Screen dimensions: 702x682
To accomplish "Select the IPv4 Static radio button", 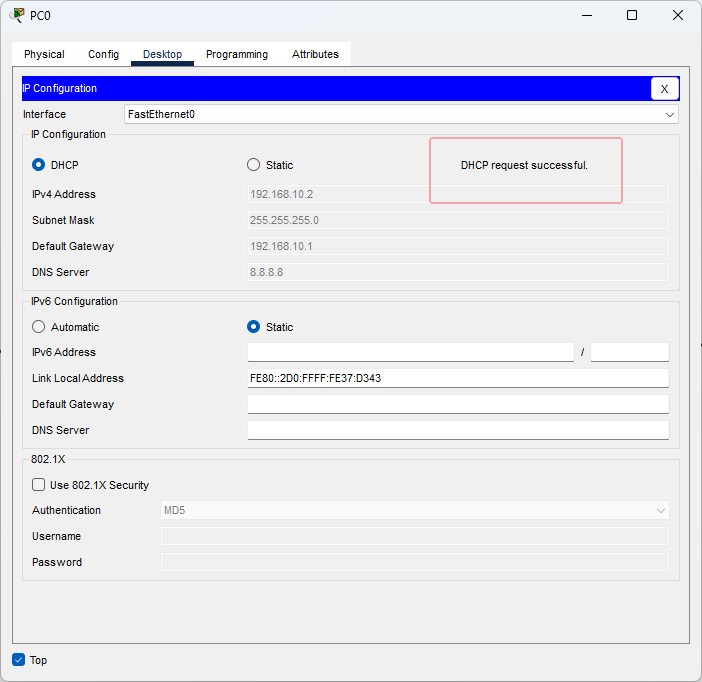I will 254,165.
